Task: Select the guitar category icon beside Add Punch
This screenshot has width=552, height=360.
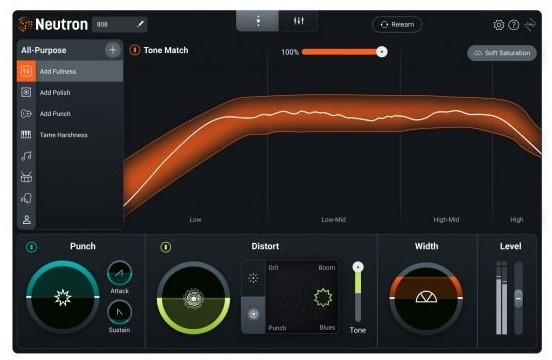Action: [x=26, y=114]
